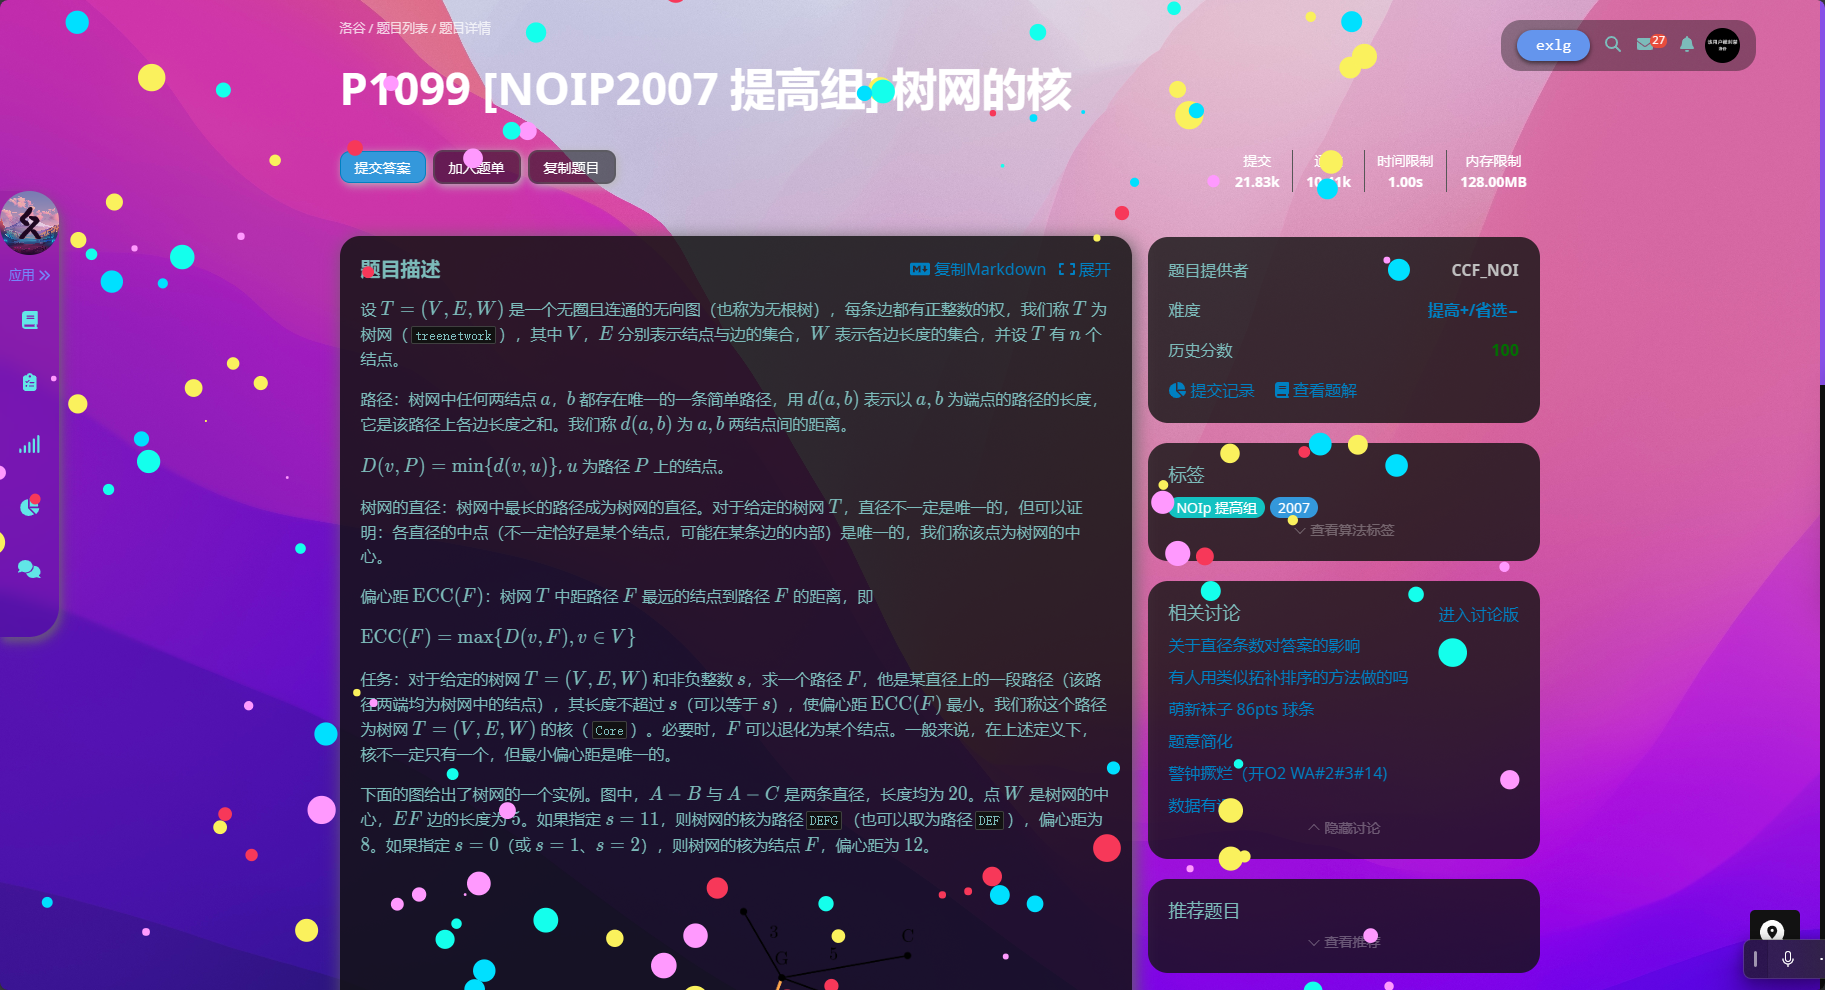The image size is (1825, 990).
Task: Click time limit value 1.00s
Action: pyautogui.click(x=1405, y=182)
